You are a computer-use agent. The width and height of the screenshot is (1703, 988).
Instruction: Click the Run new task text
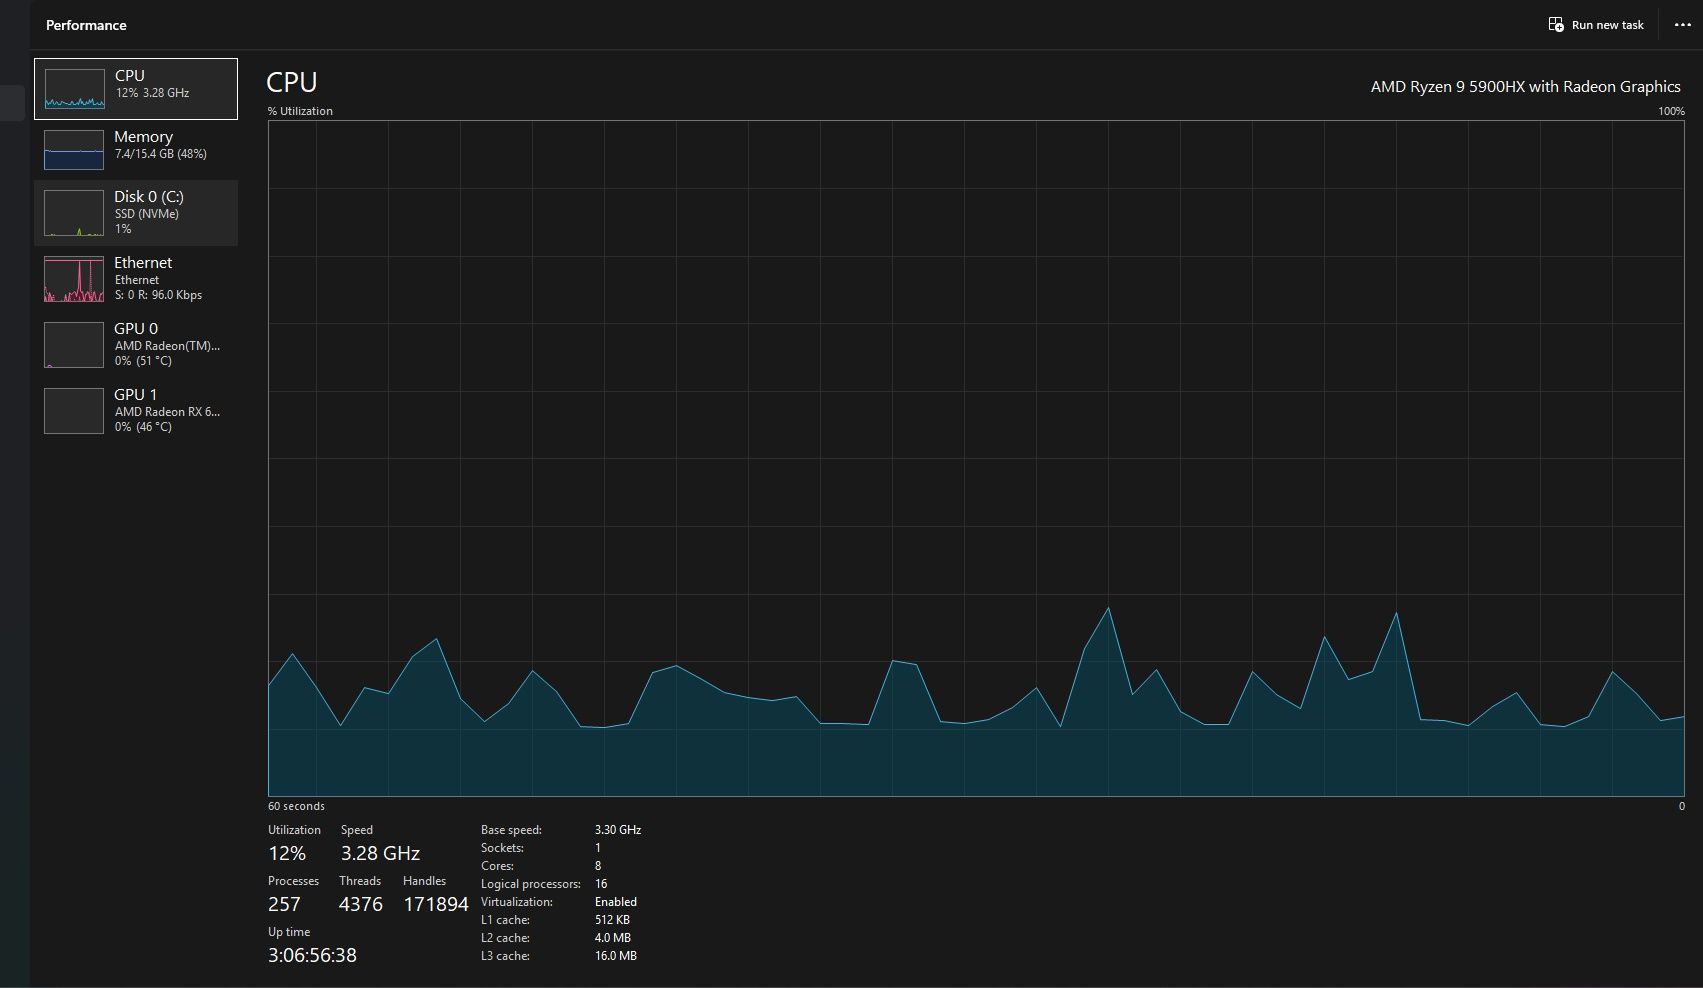[1607, 25]
